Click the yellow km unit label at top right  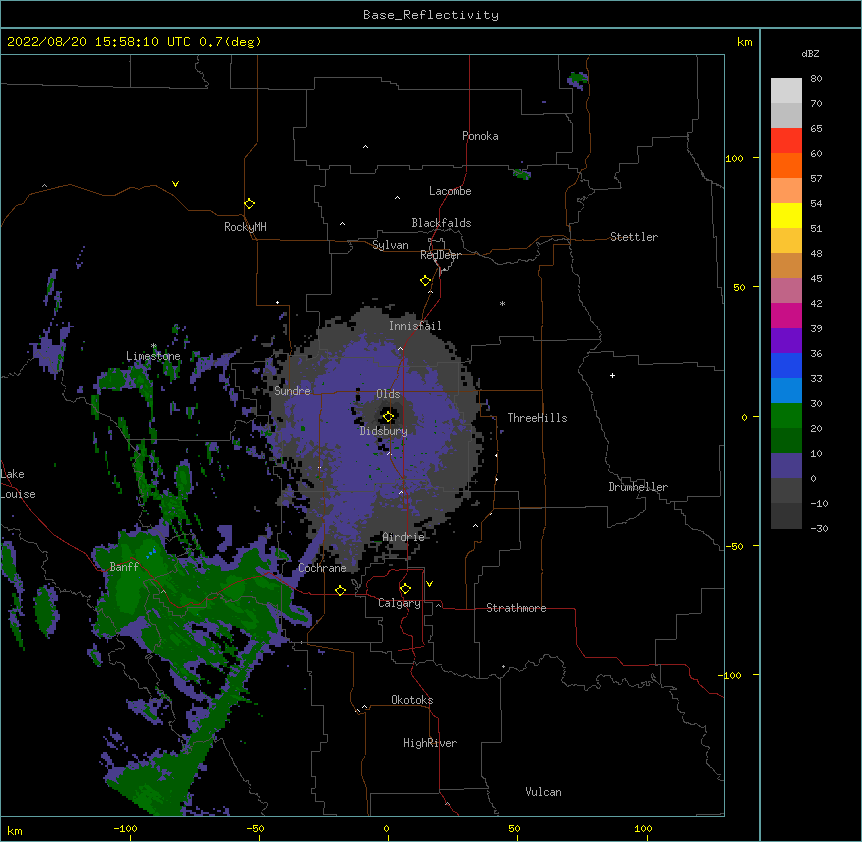coord(745,42)
